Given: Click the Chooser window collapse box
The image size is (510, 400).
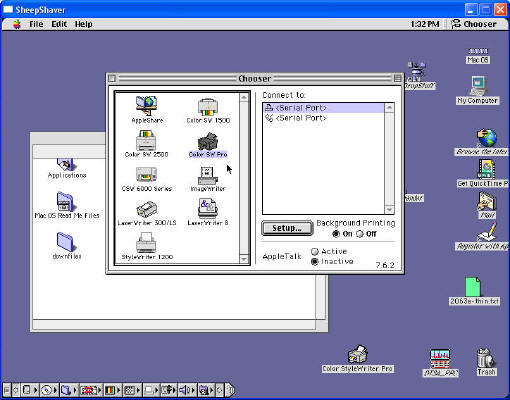Looking at the screenshot, I should (397, 78).
